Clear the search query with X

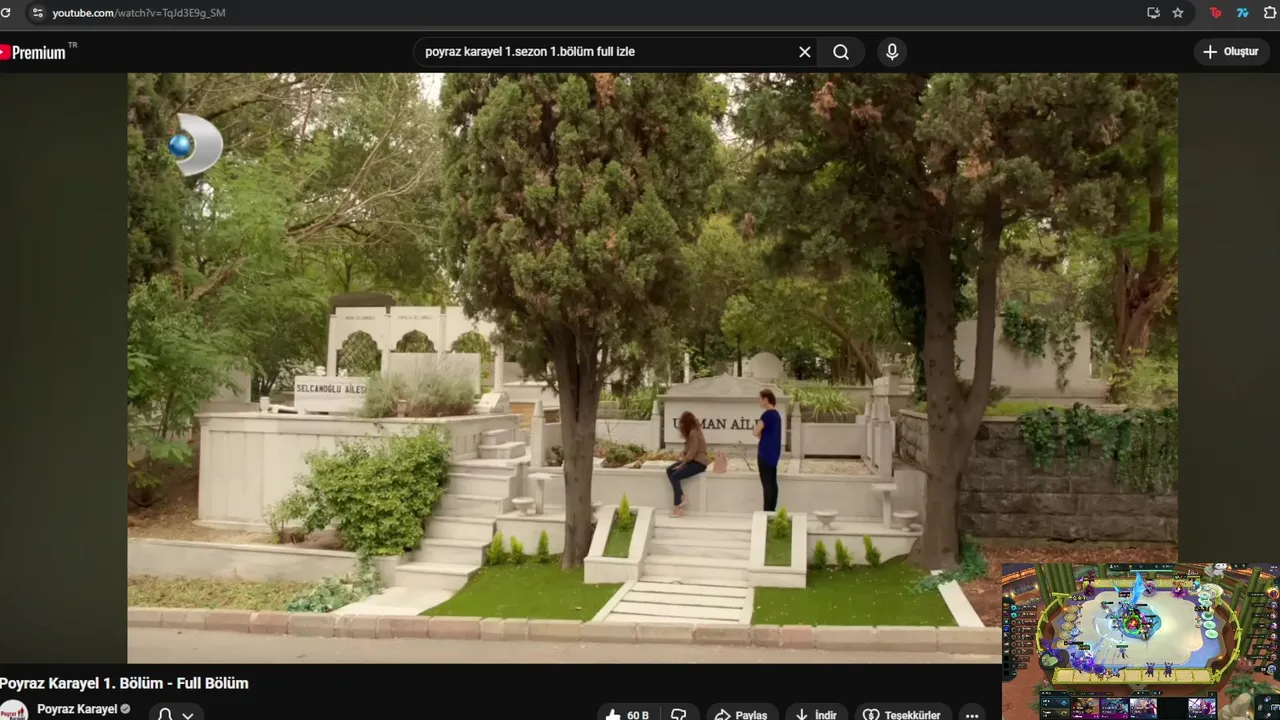click(x=805, y=52)
